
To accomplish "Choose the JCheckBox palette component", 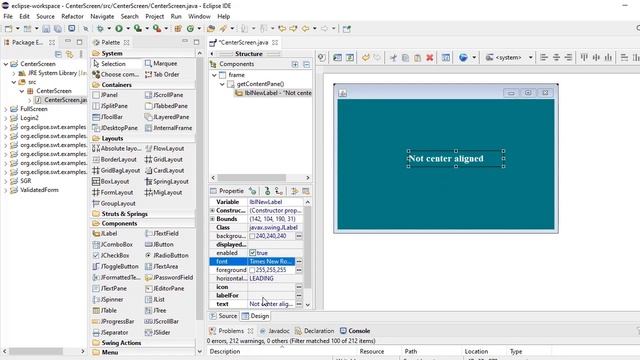I will pyautogui.click(x=111, y=256).
